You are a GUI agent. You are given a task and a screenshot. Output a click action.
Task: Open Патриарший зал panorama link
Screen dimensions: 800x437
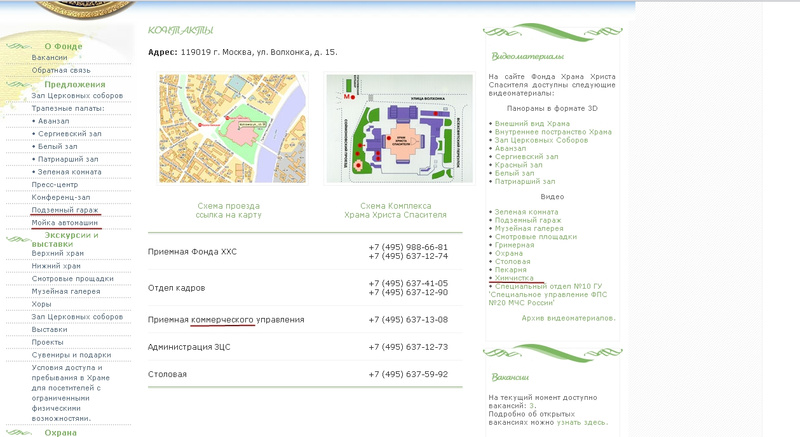tap(525, 182)
